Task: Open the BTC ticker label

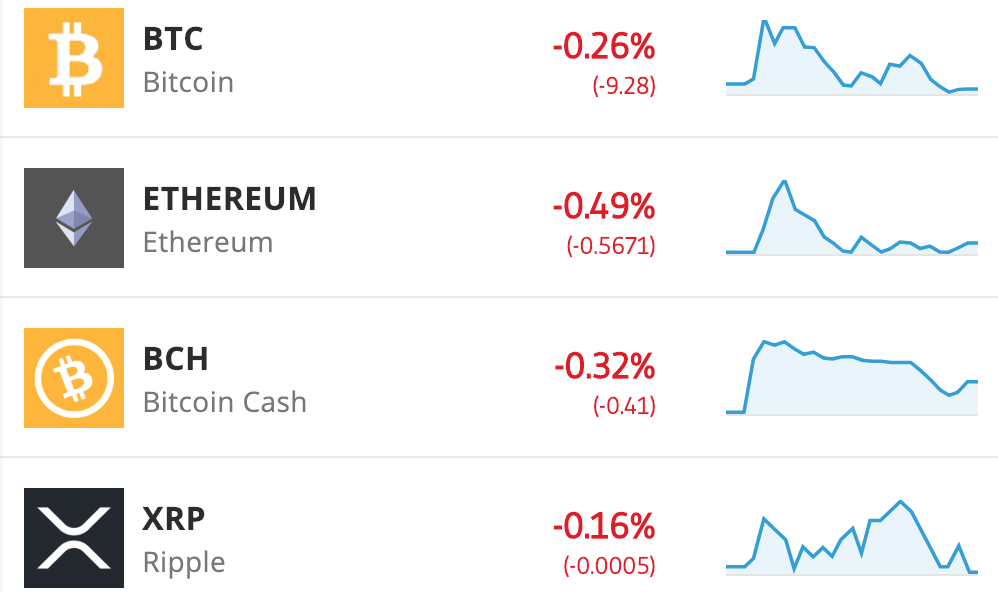Action: tap(172, 39)
